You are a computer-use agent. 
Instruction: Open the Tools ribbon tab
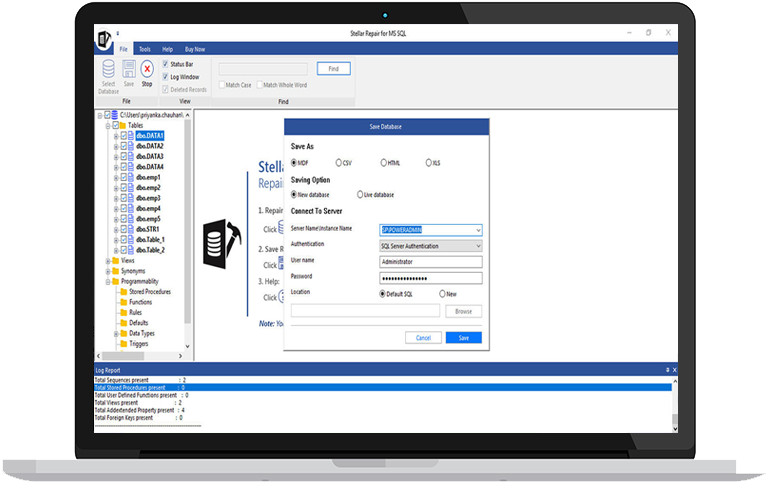145,49
